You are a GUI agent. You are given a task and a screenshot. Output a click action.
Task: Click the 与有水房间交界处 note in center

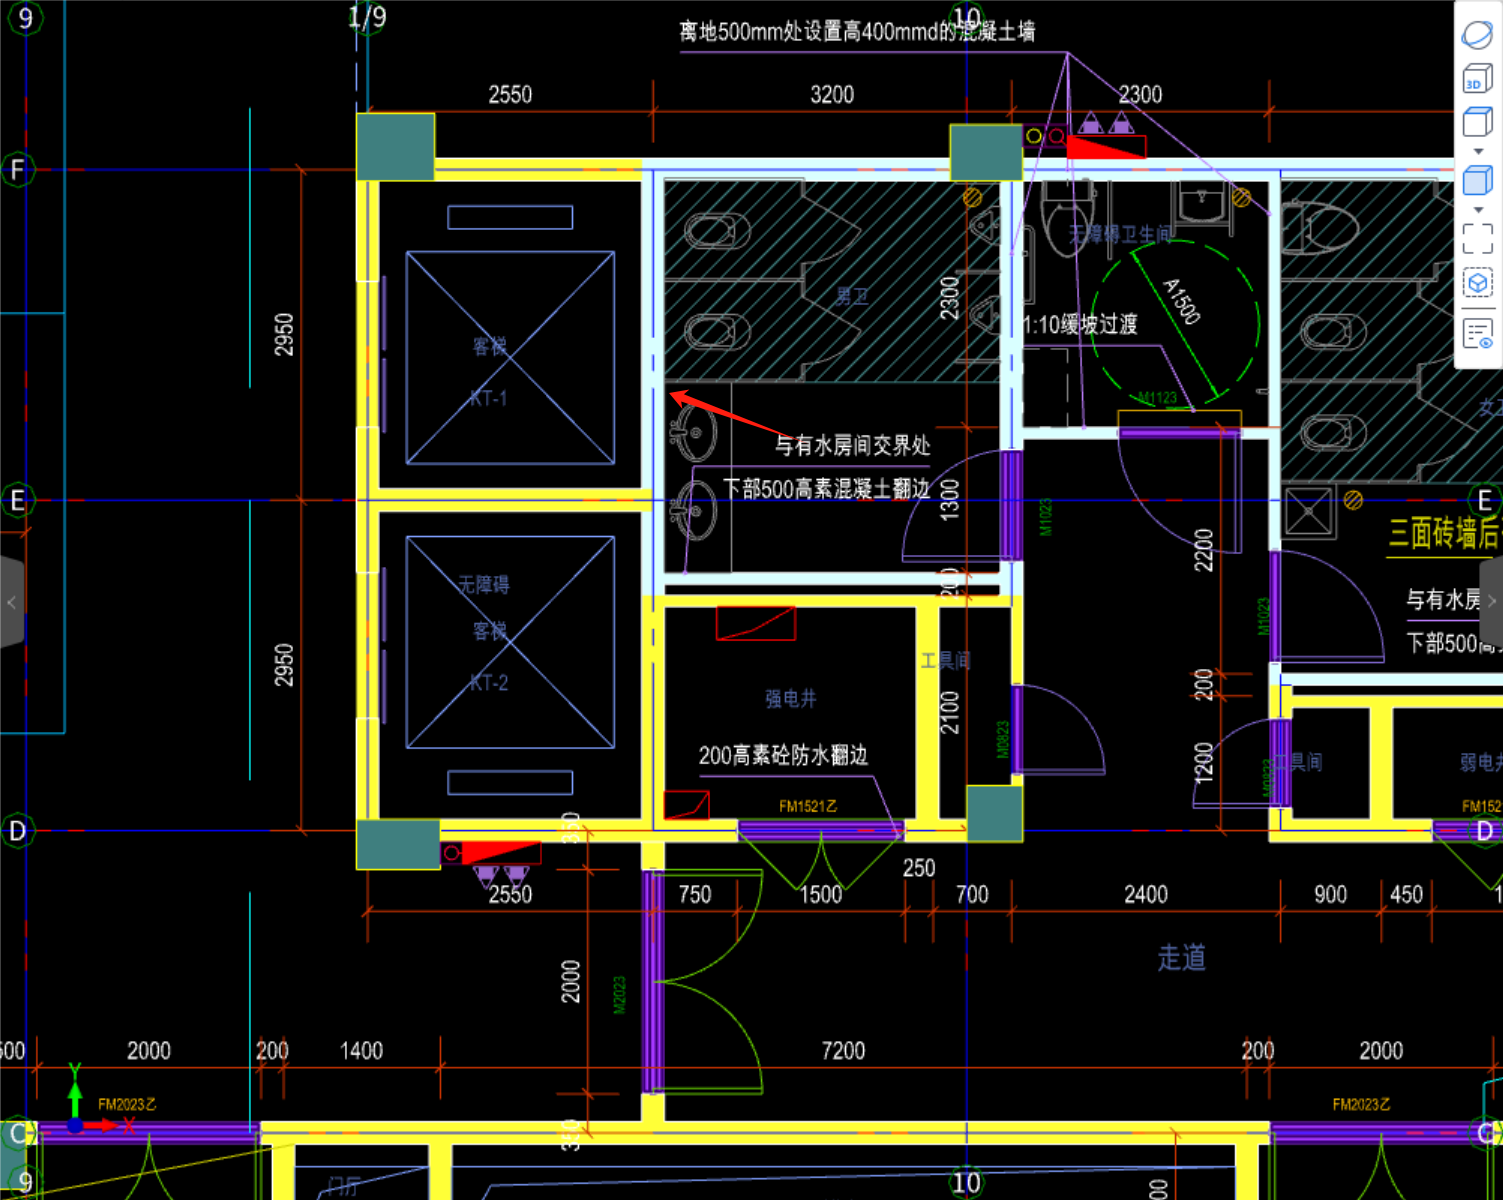click(x=852, y=445)
